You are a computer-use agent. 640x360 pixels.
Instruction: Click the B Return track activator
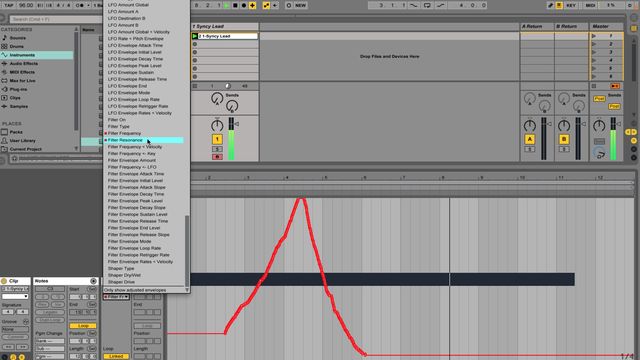(564, 140)
